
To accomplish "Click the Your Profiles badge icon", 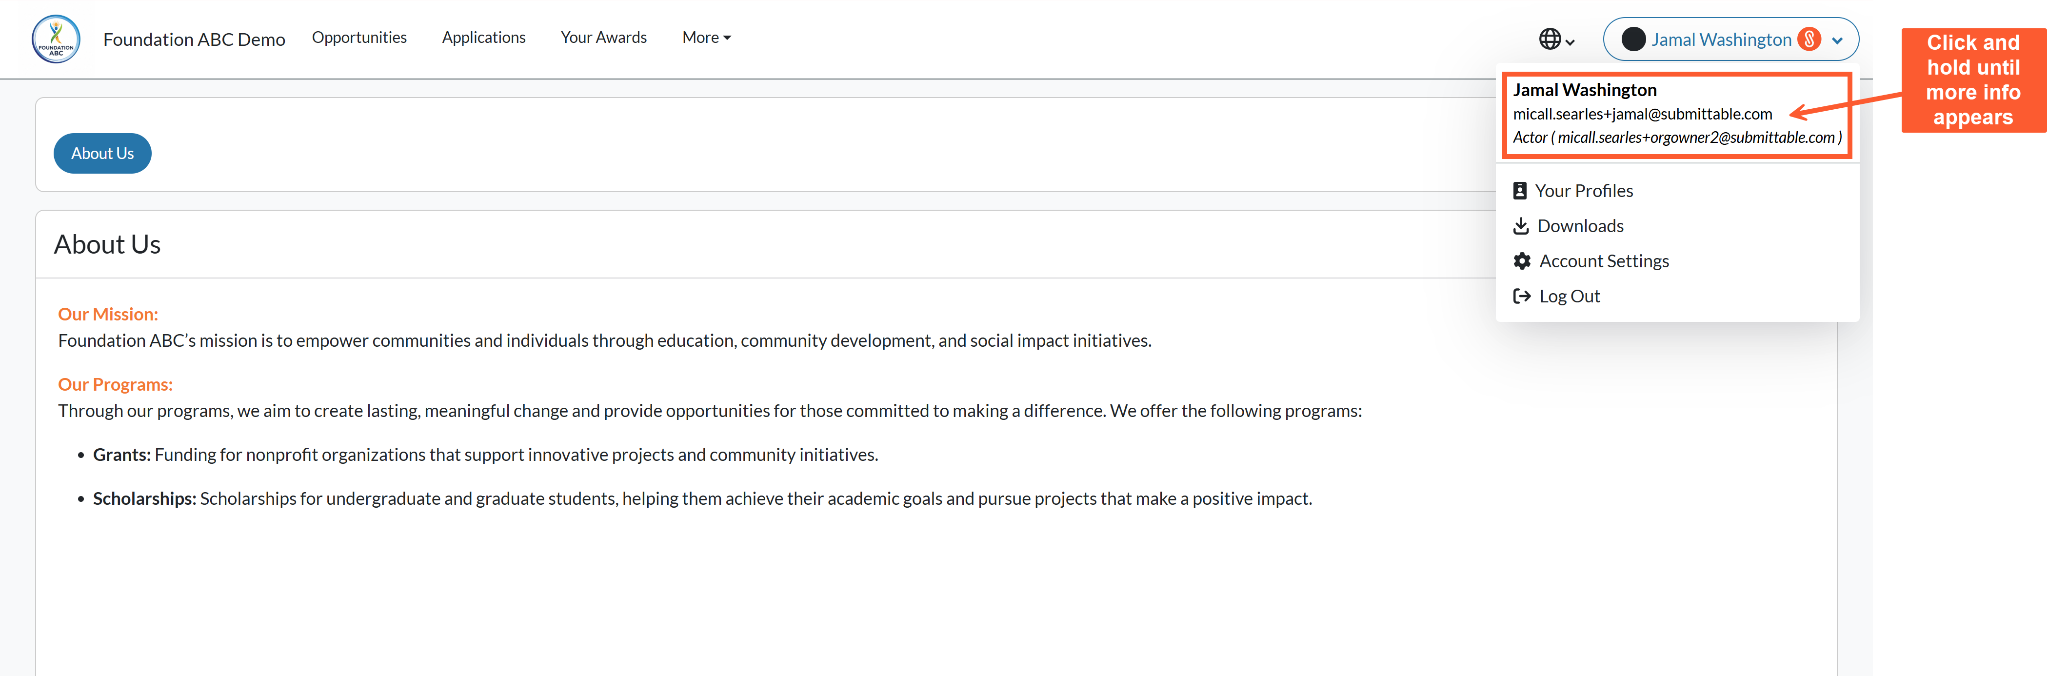I will coord(1520,191).
